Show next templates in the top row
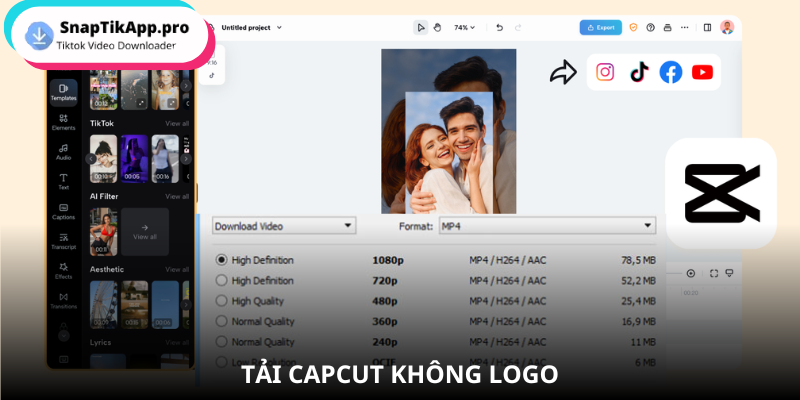Screen dimensions: 800x400 point(186,86)
